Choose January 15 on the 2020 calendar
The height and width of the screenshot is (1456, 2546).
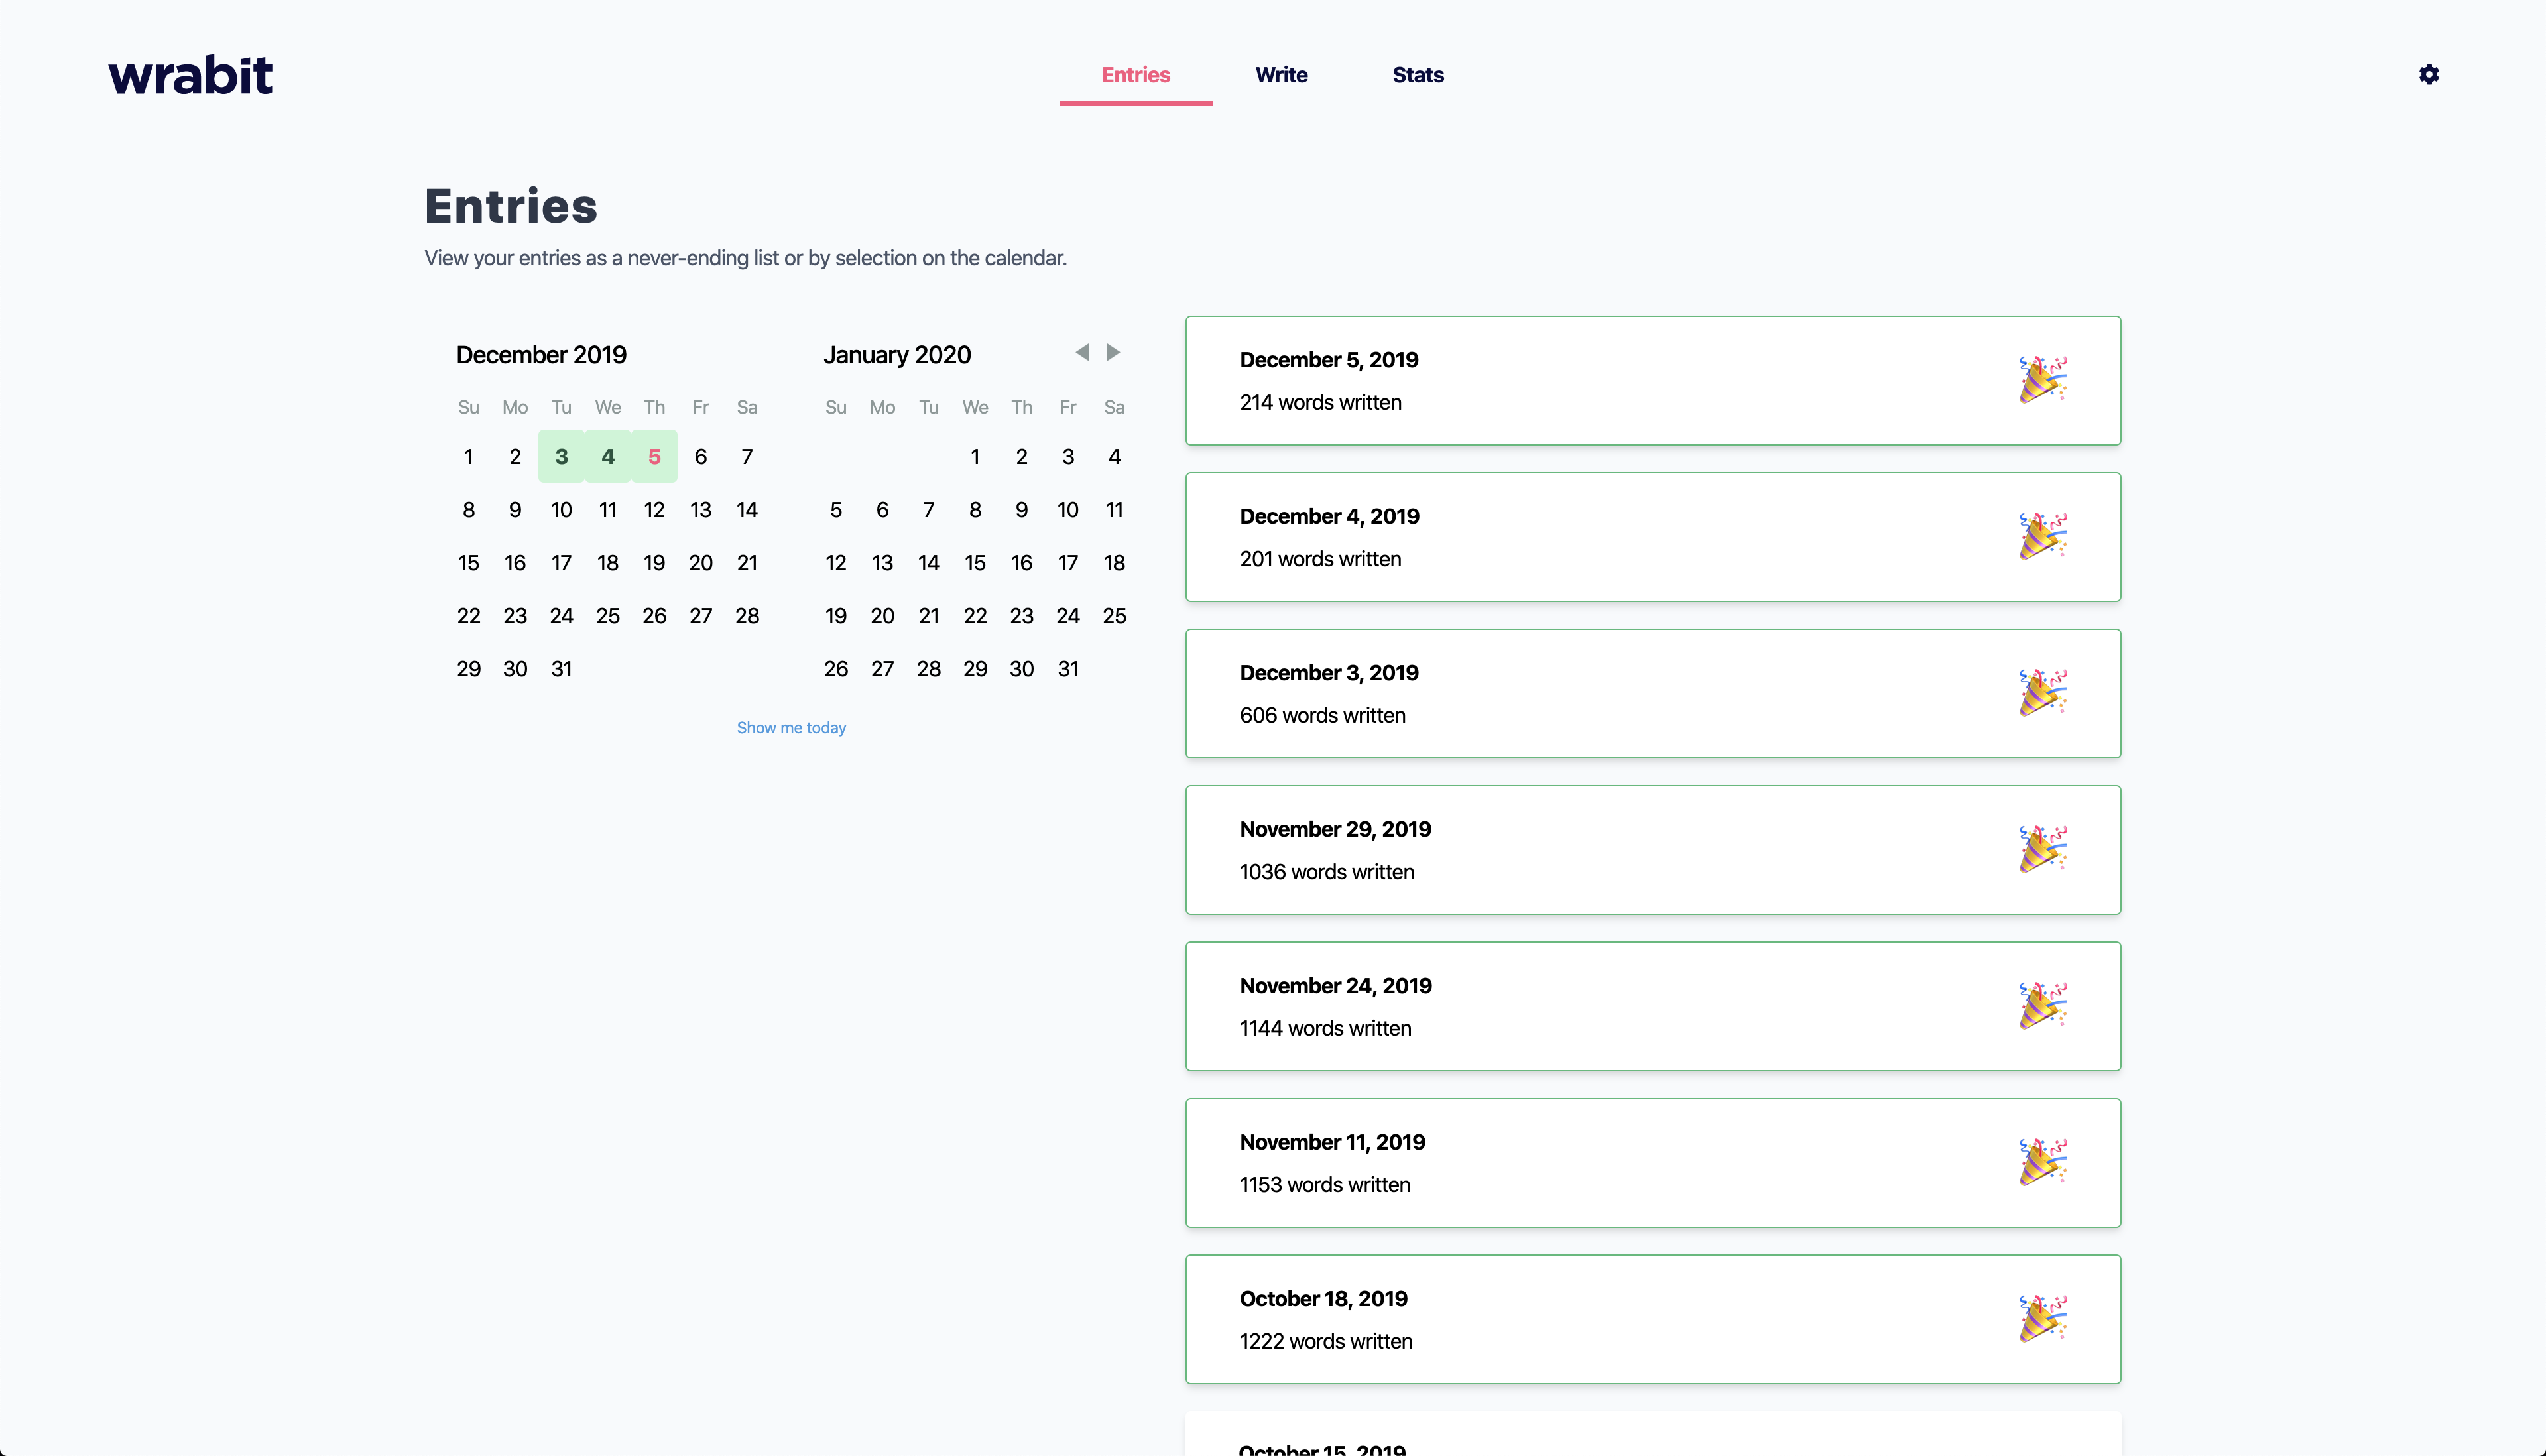pos(975,563)
